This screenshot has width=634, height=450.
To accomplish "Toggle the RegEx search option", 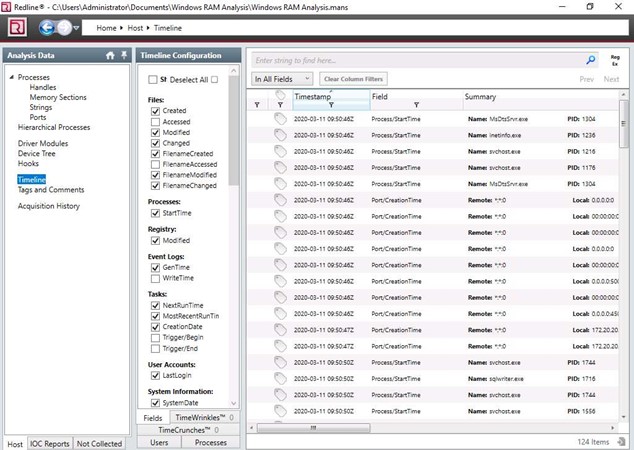I will (614, 60).
